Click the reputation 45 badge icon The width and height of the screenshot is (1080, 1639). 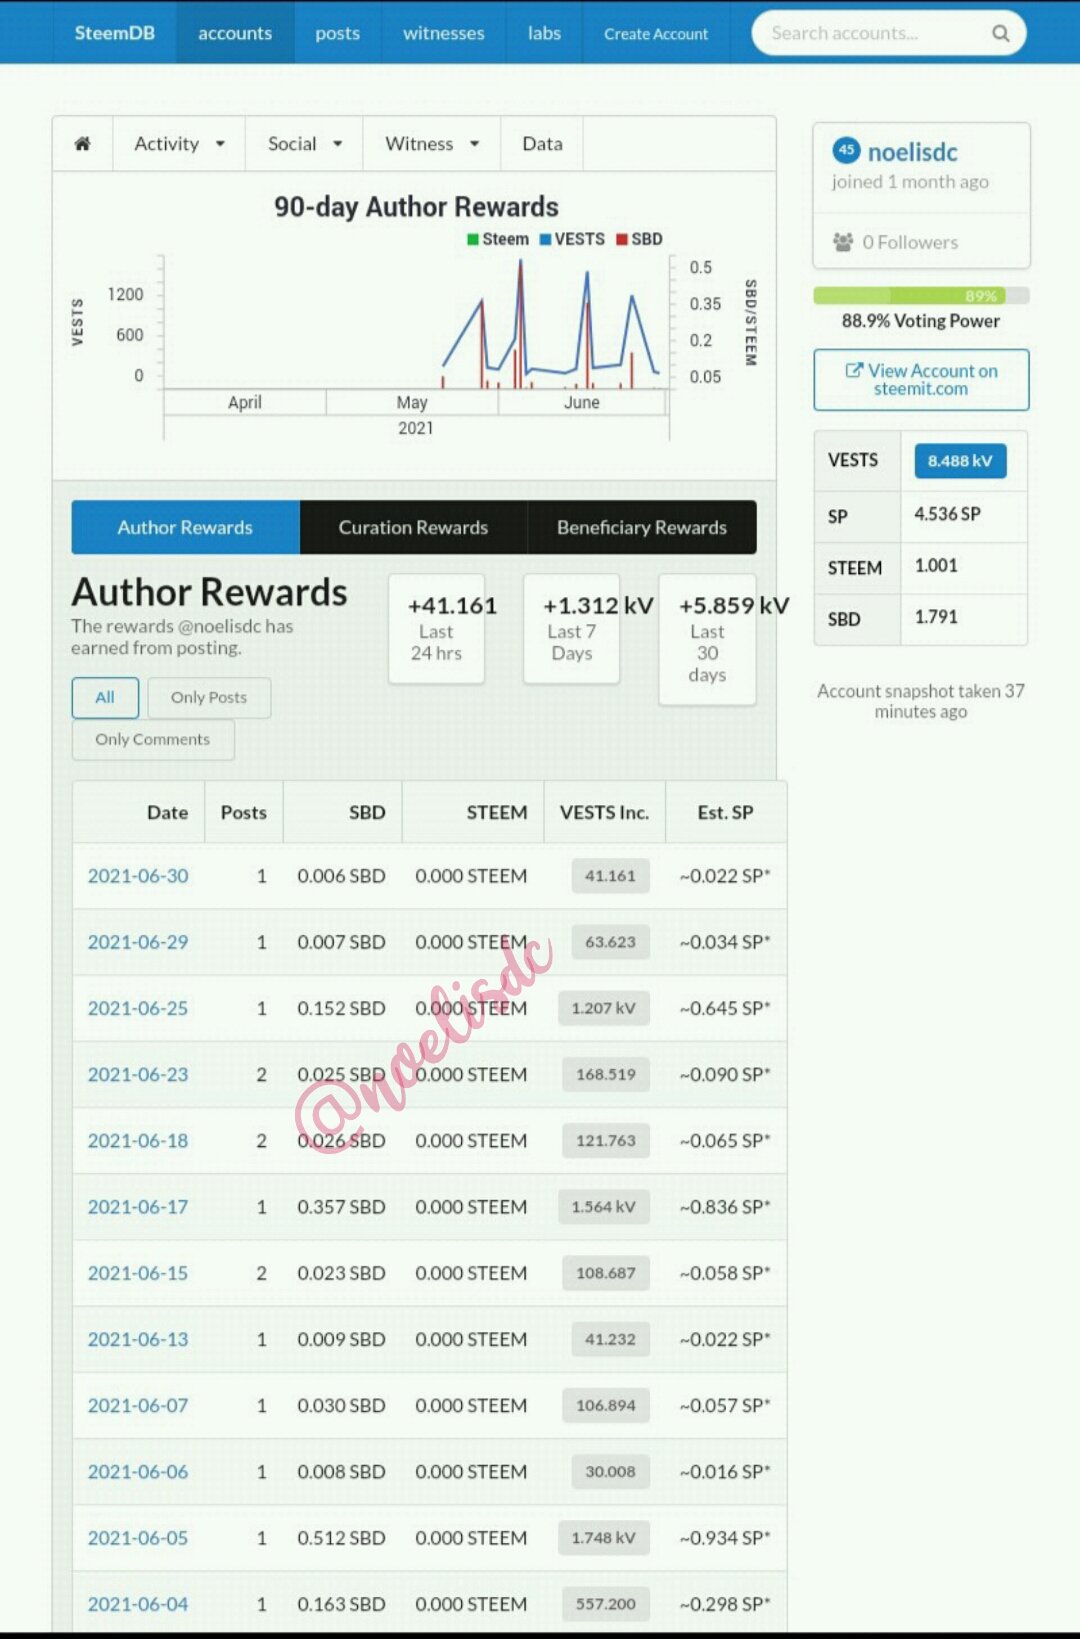tap(846, 151)
